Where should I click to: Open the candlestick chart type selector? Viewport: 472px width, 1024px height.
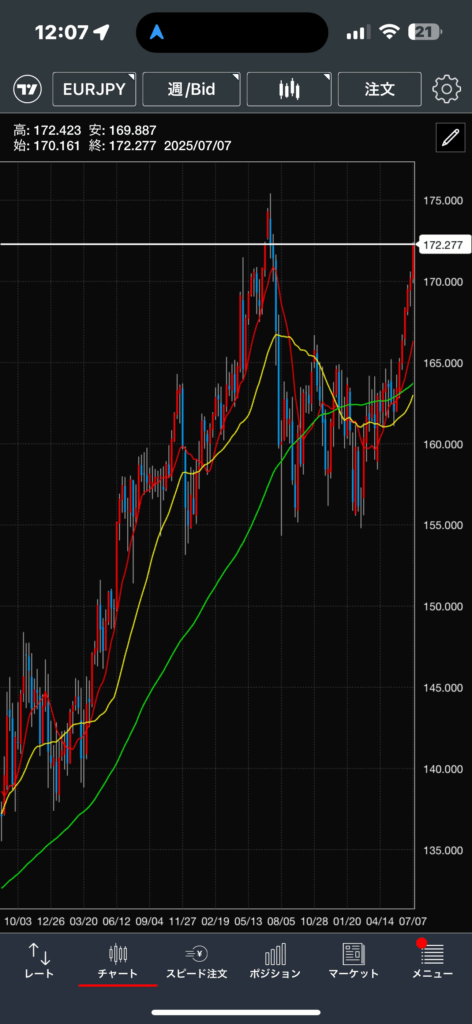coord(289,89)
